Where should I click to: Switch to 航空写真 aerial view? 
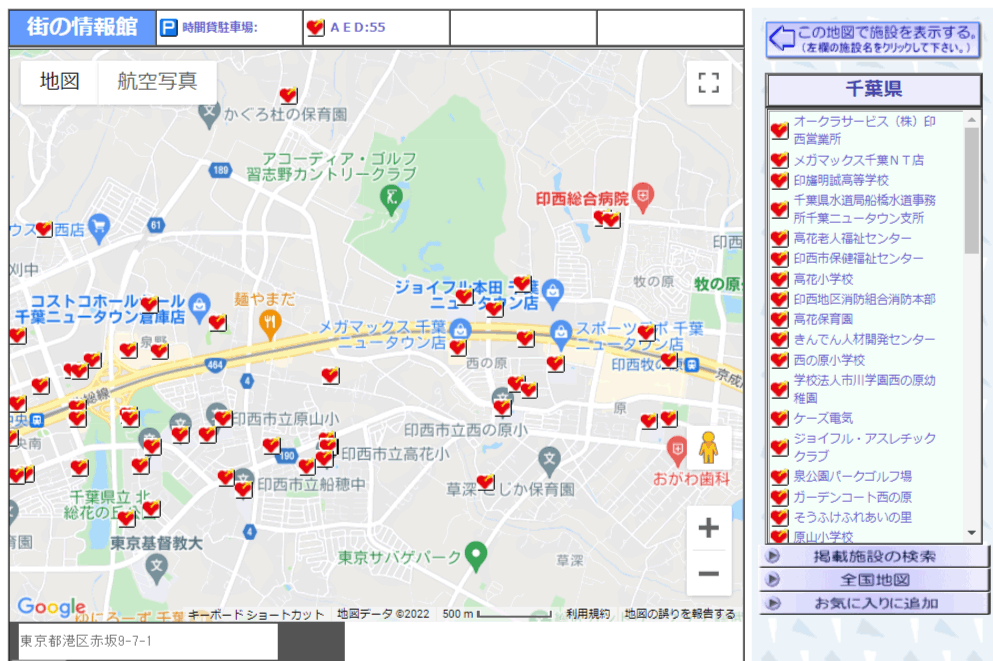[x=157, y=82]
